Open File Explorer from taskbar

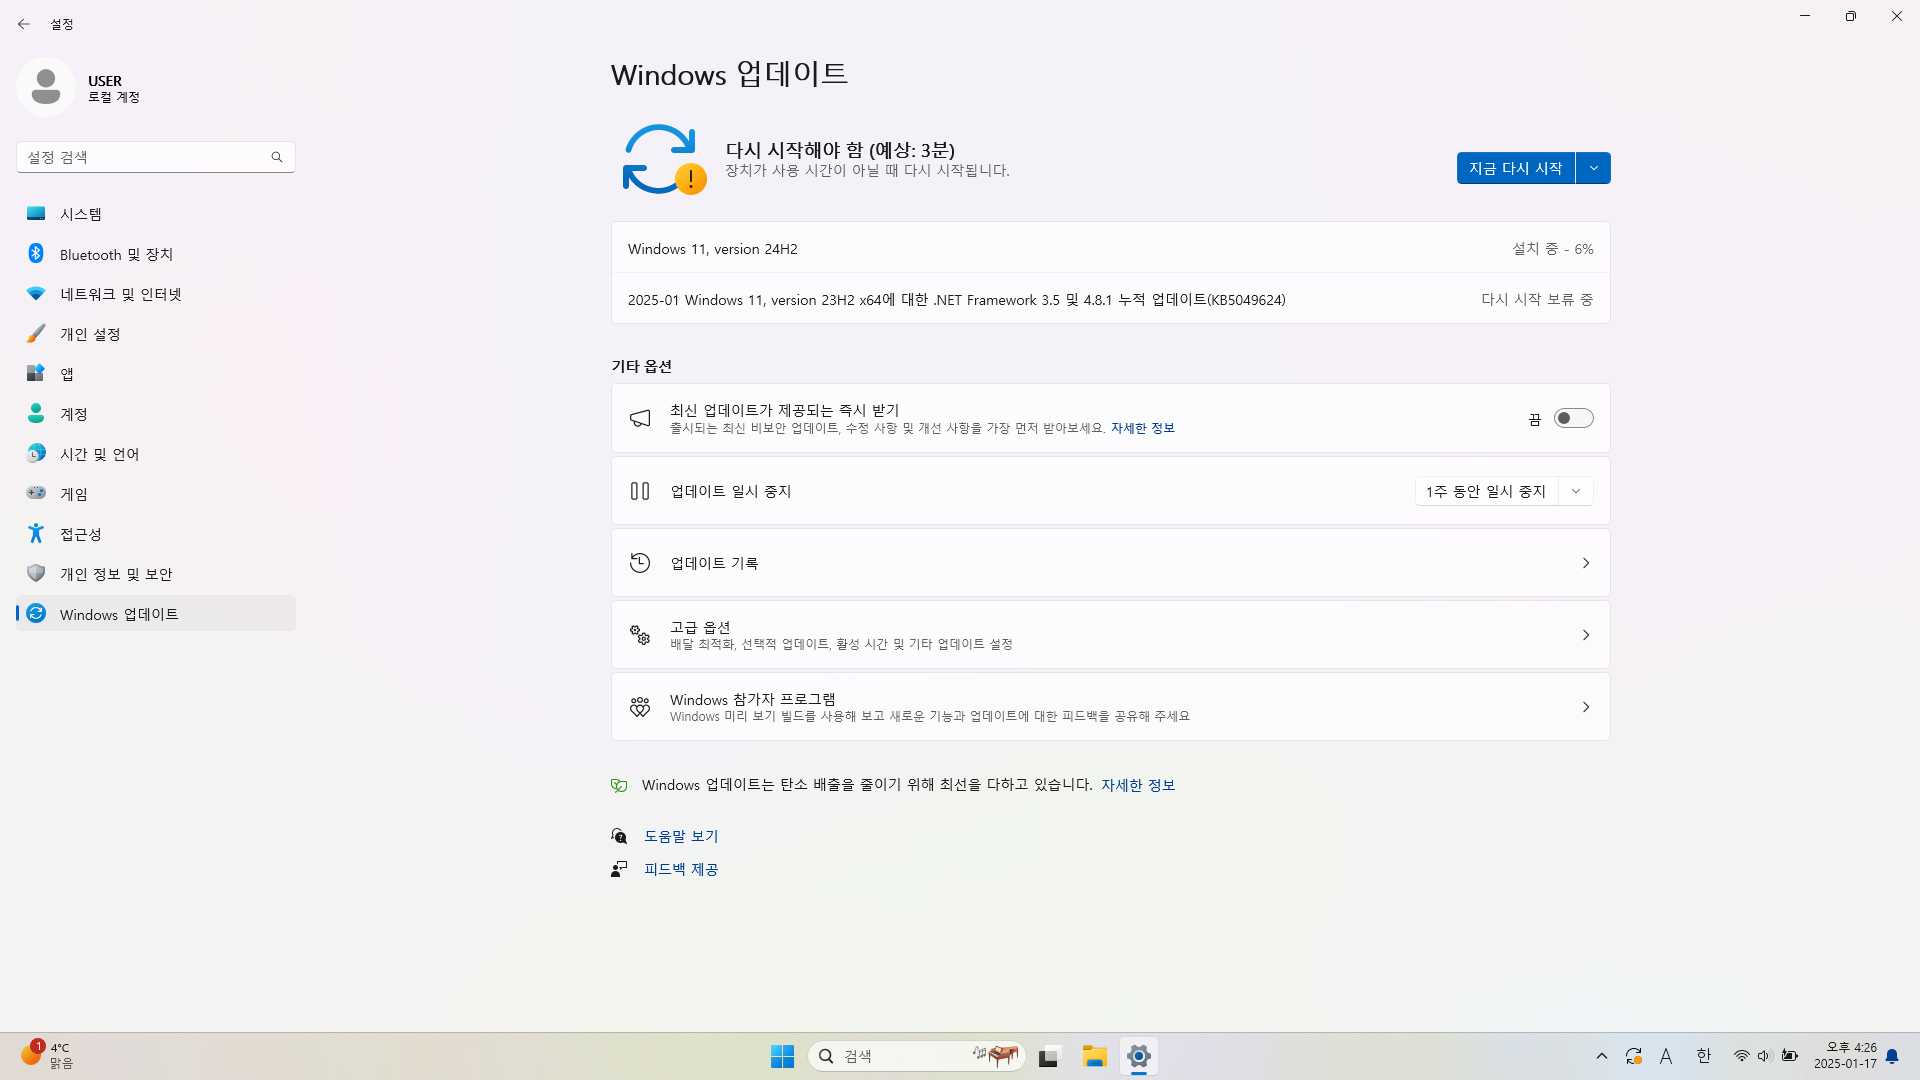click(x=1094, y=1056)
